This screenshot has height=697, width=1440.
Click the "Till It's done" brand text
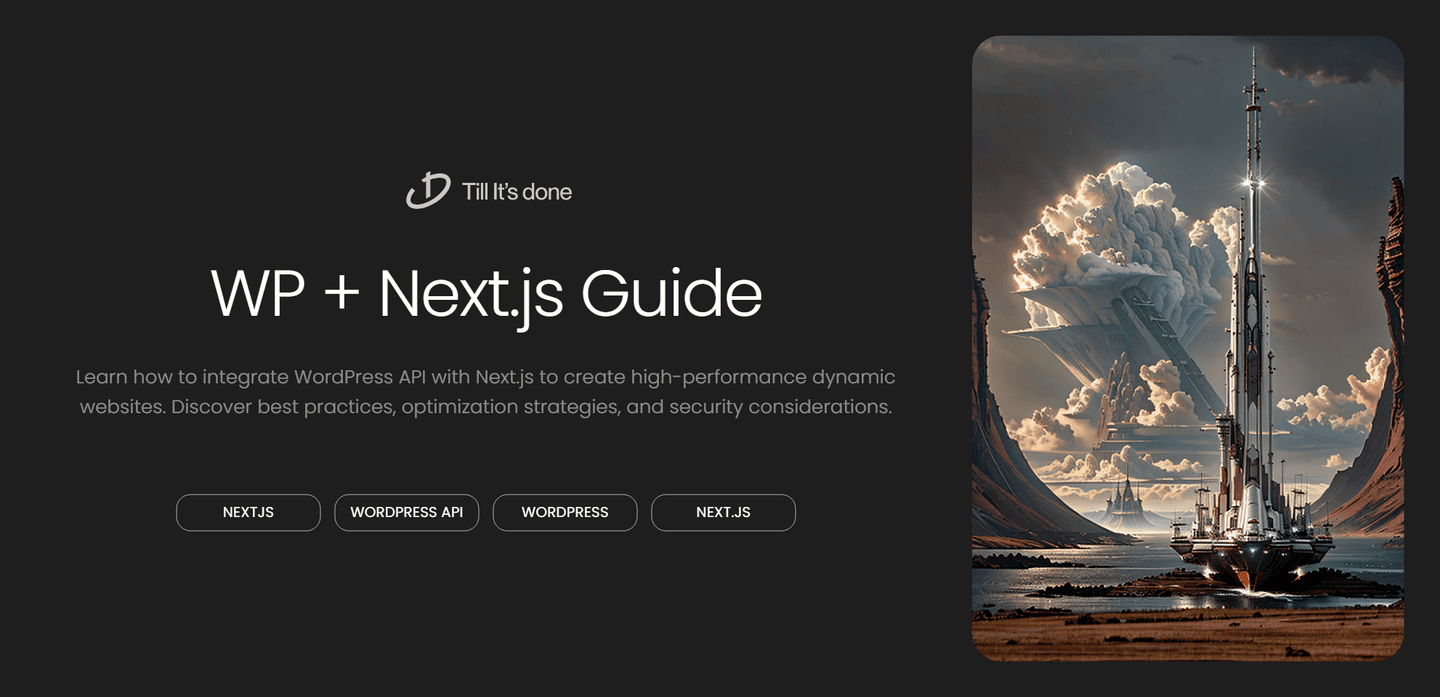click(x=517, y=192)
